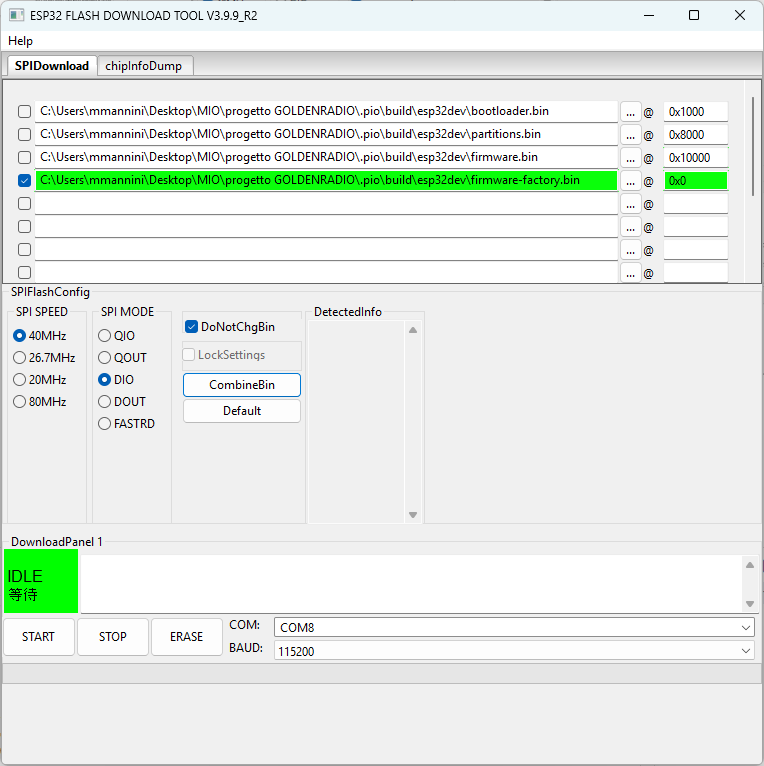Choose FASTRD SPI mode
Screen dimensions: 764x766
pyautogui.click(x=127, y=424)
